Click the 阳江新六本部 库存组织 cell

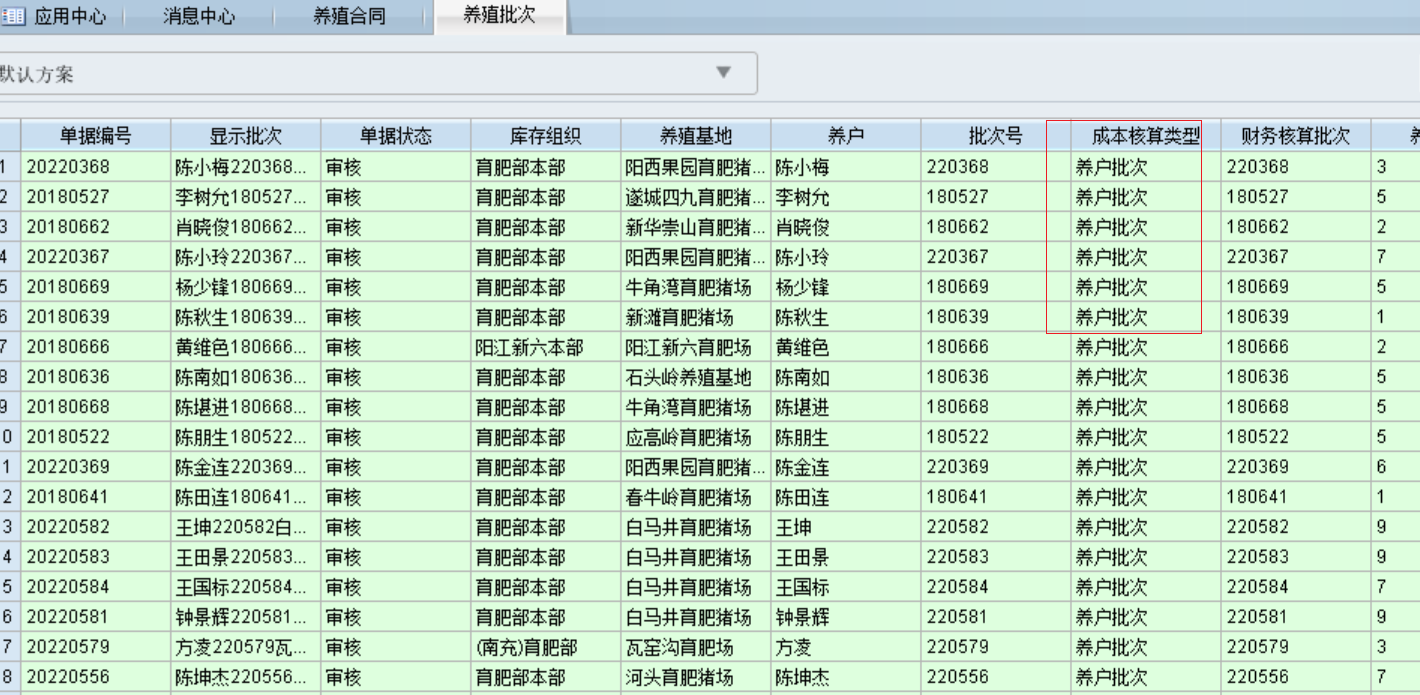click(529, 348)
